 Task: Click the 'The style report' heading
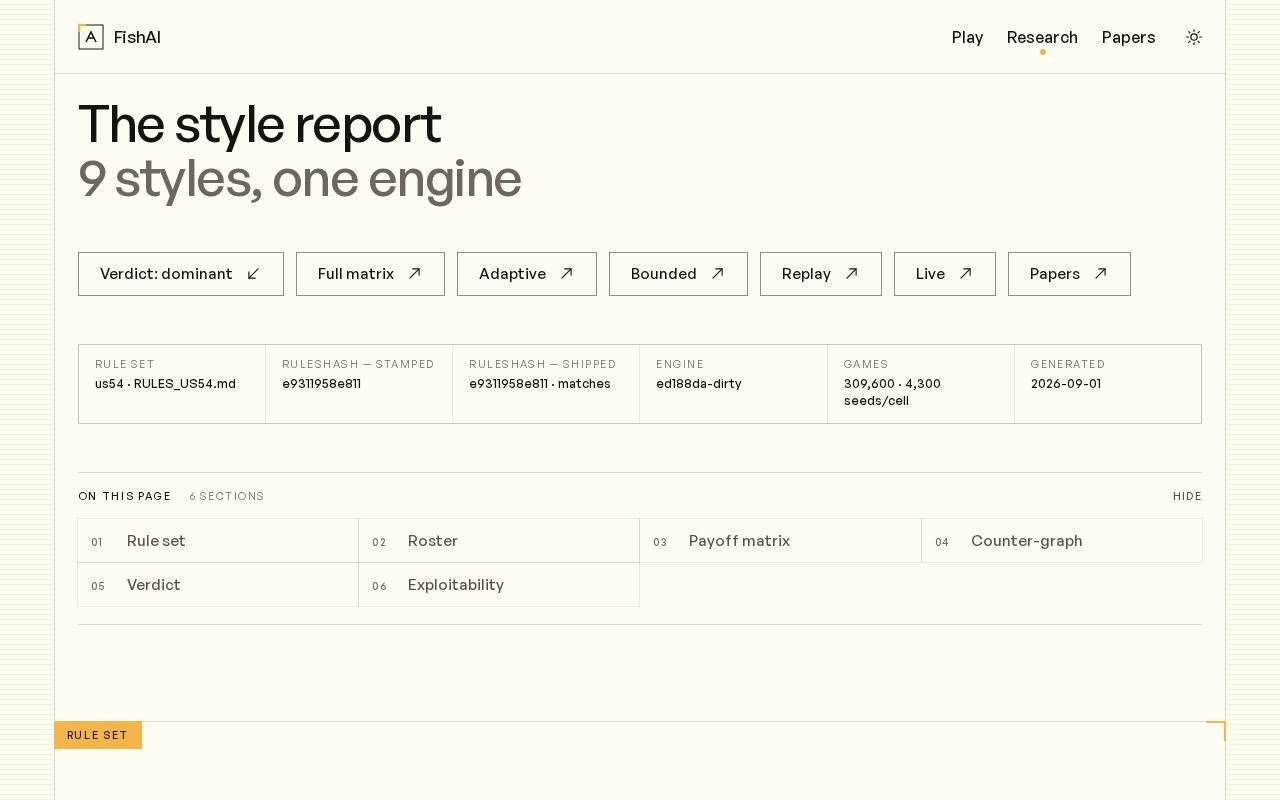[x=260, y=125]
